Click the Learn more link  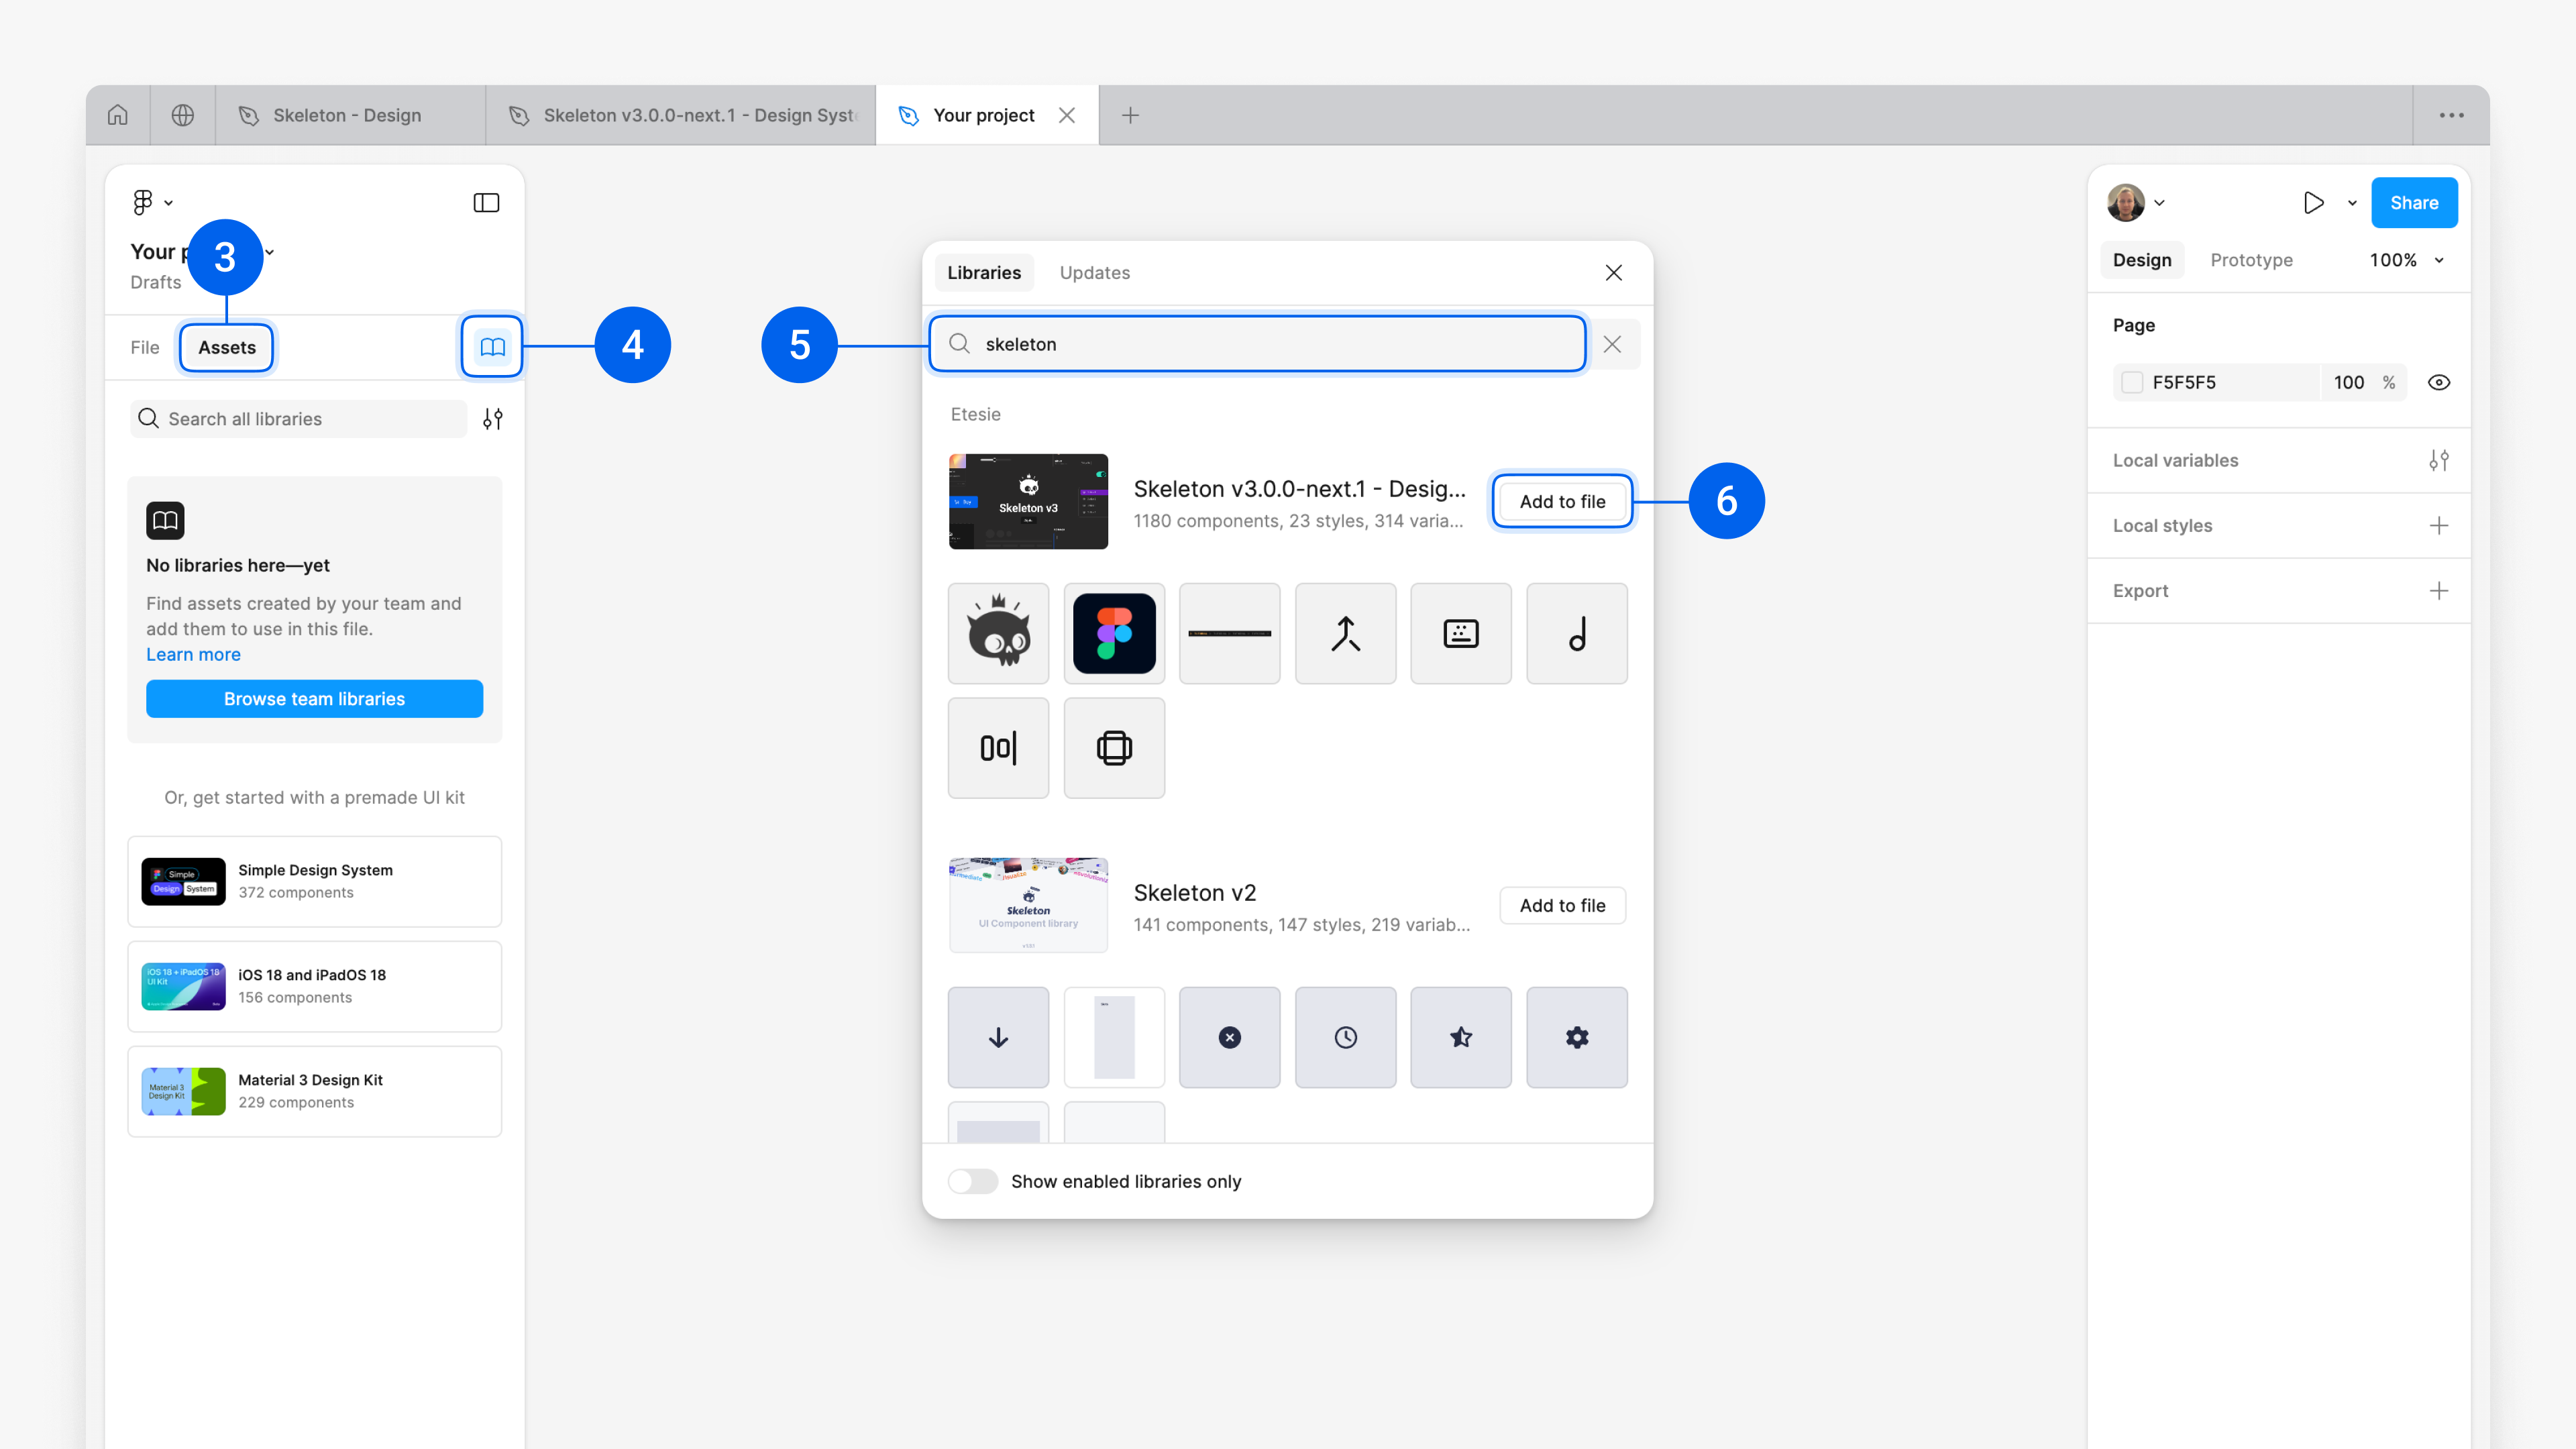point(193,654)
